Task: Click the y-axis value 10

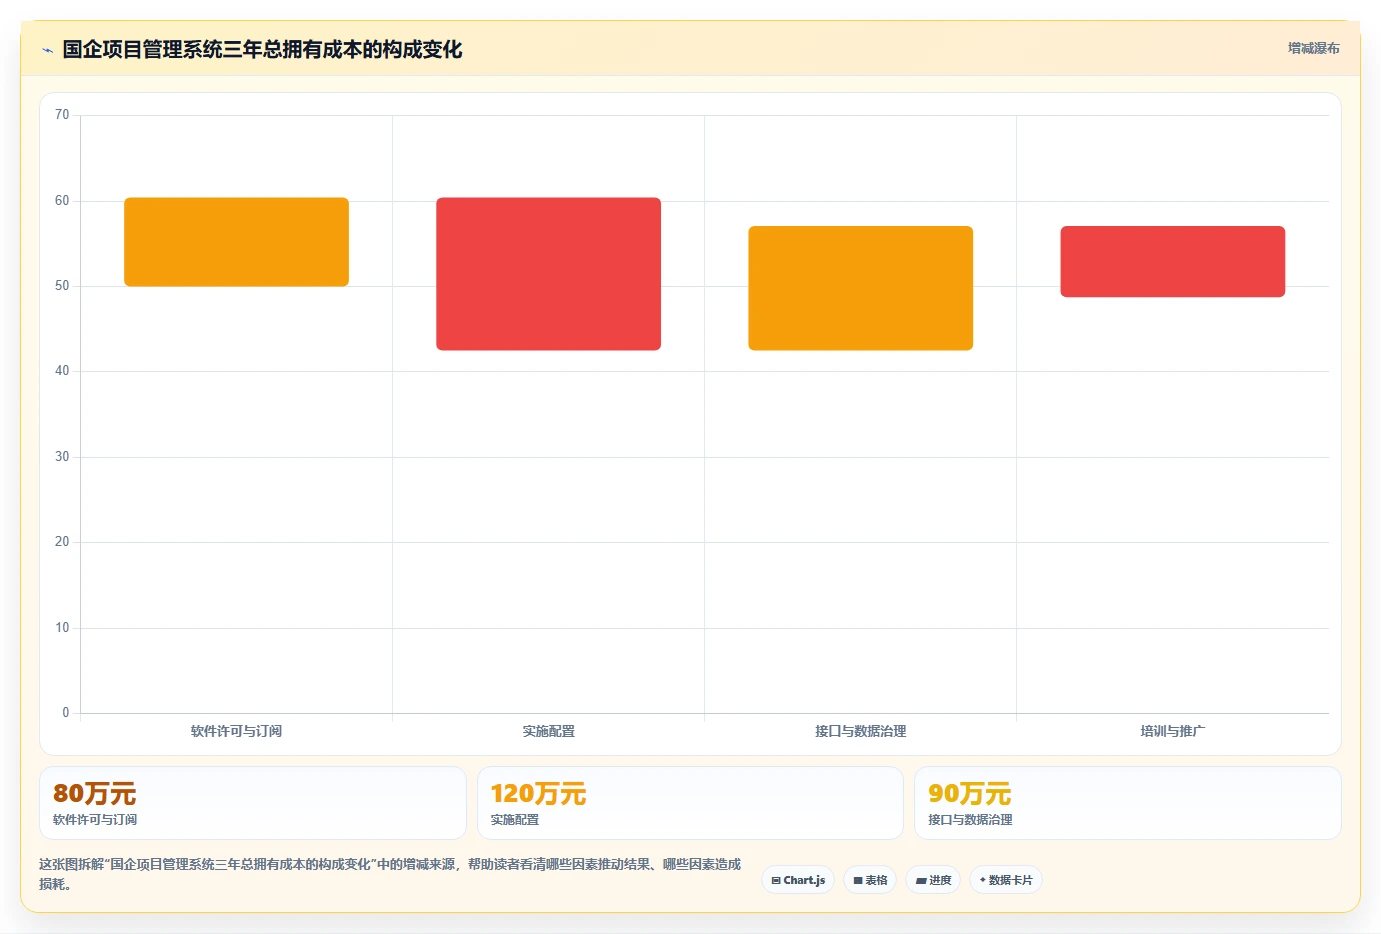Action: [x=62, y=628]
